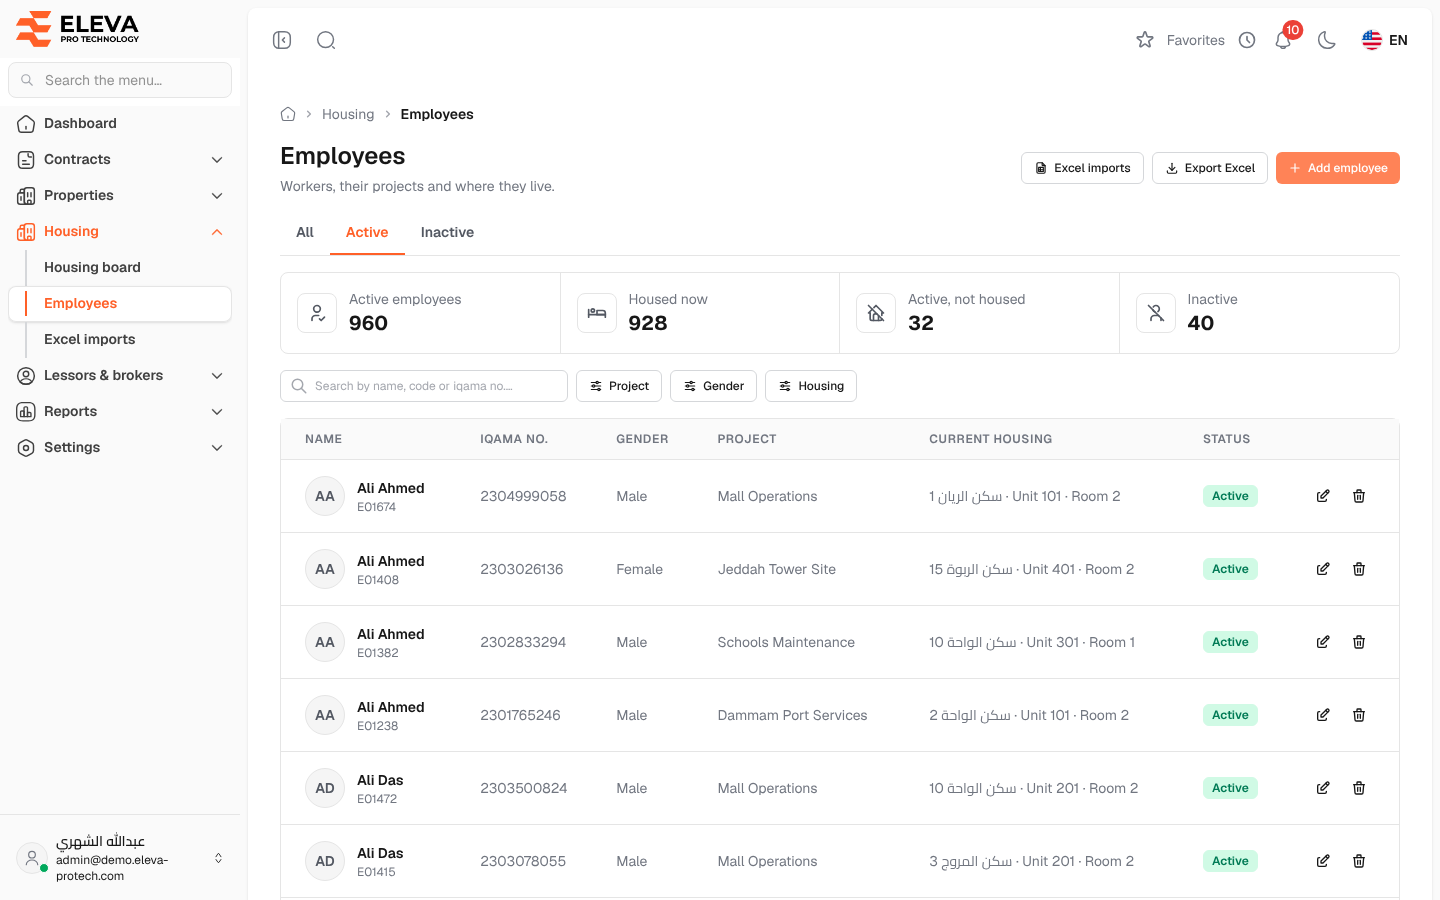Screen dimensions: 1440x900
Task: Go to Dashboard in sidebar
Action: pyautogui.click(x=120, y=123)
